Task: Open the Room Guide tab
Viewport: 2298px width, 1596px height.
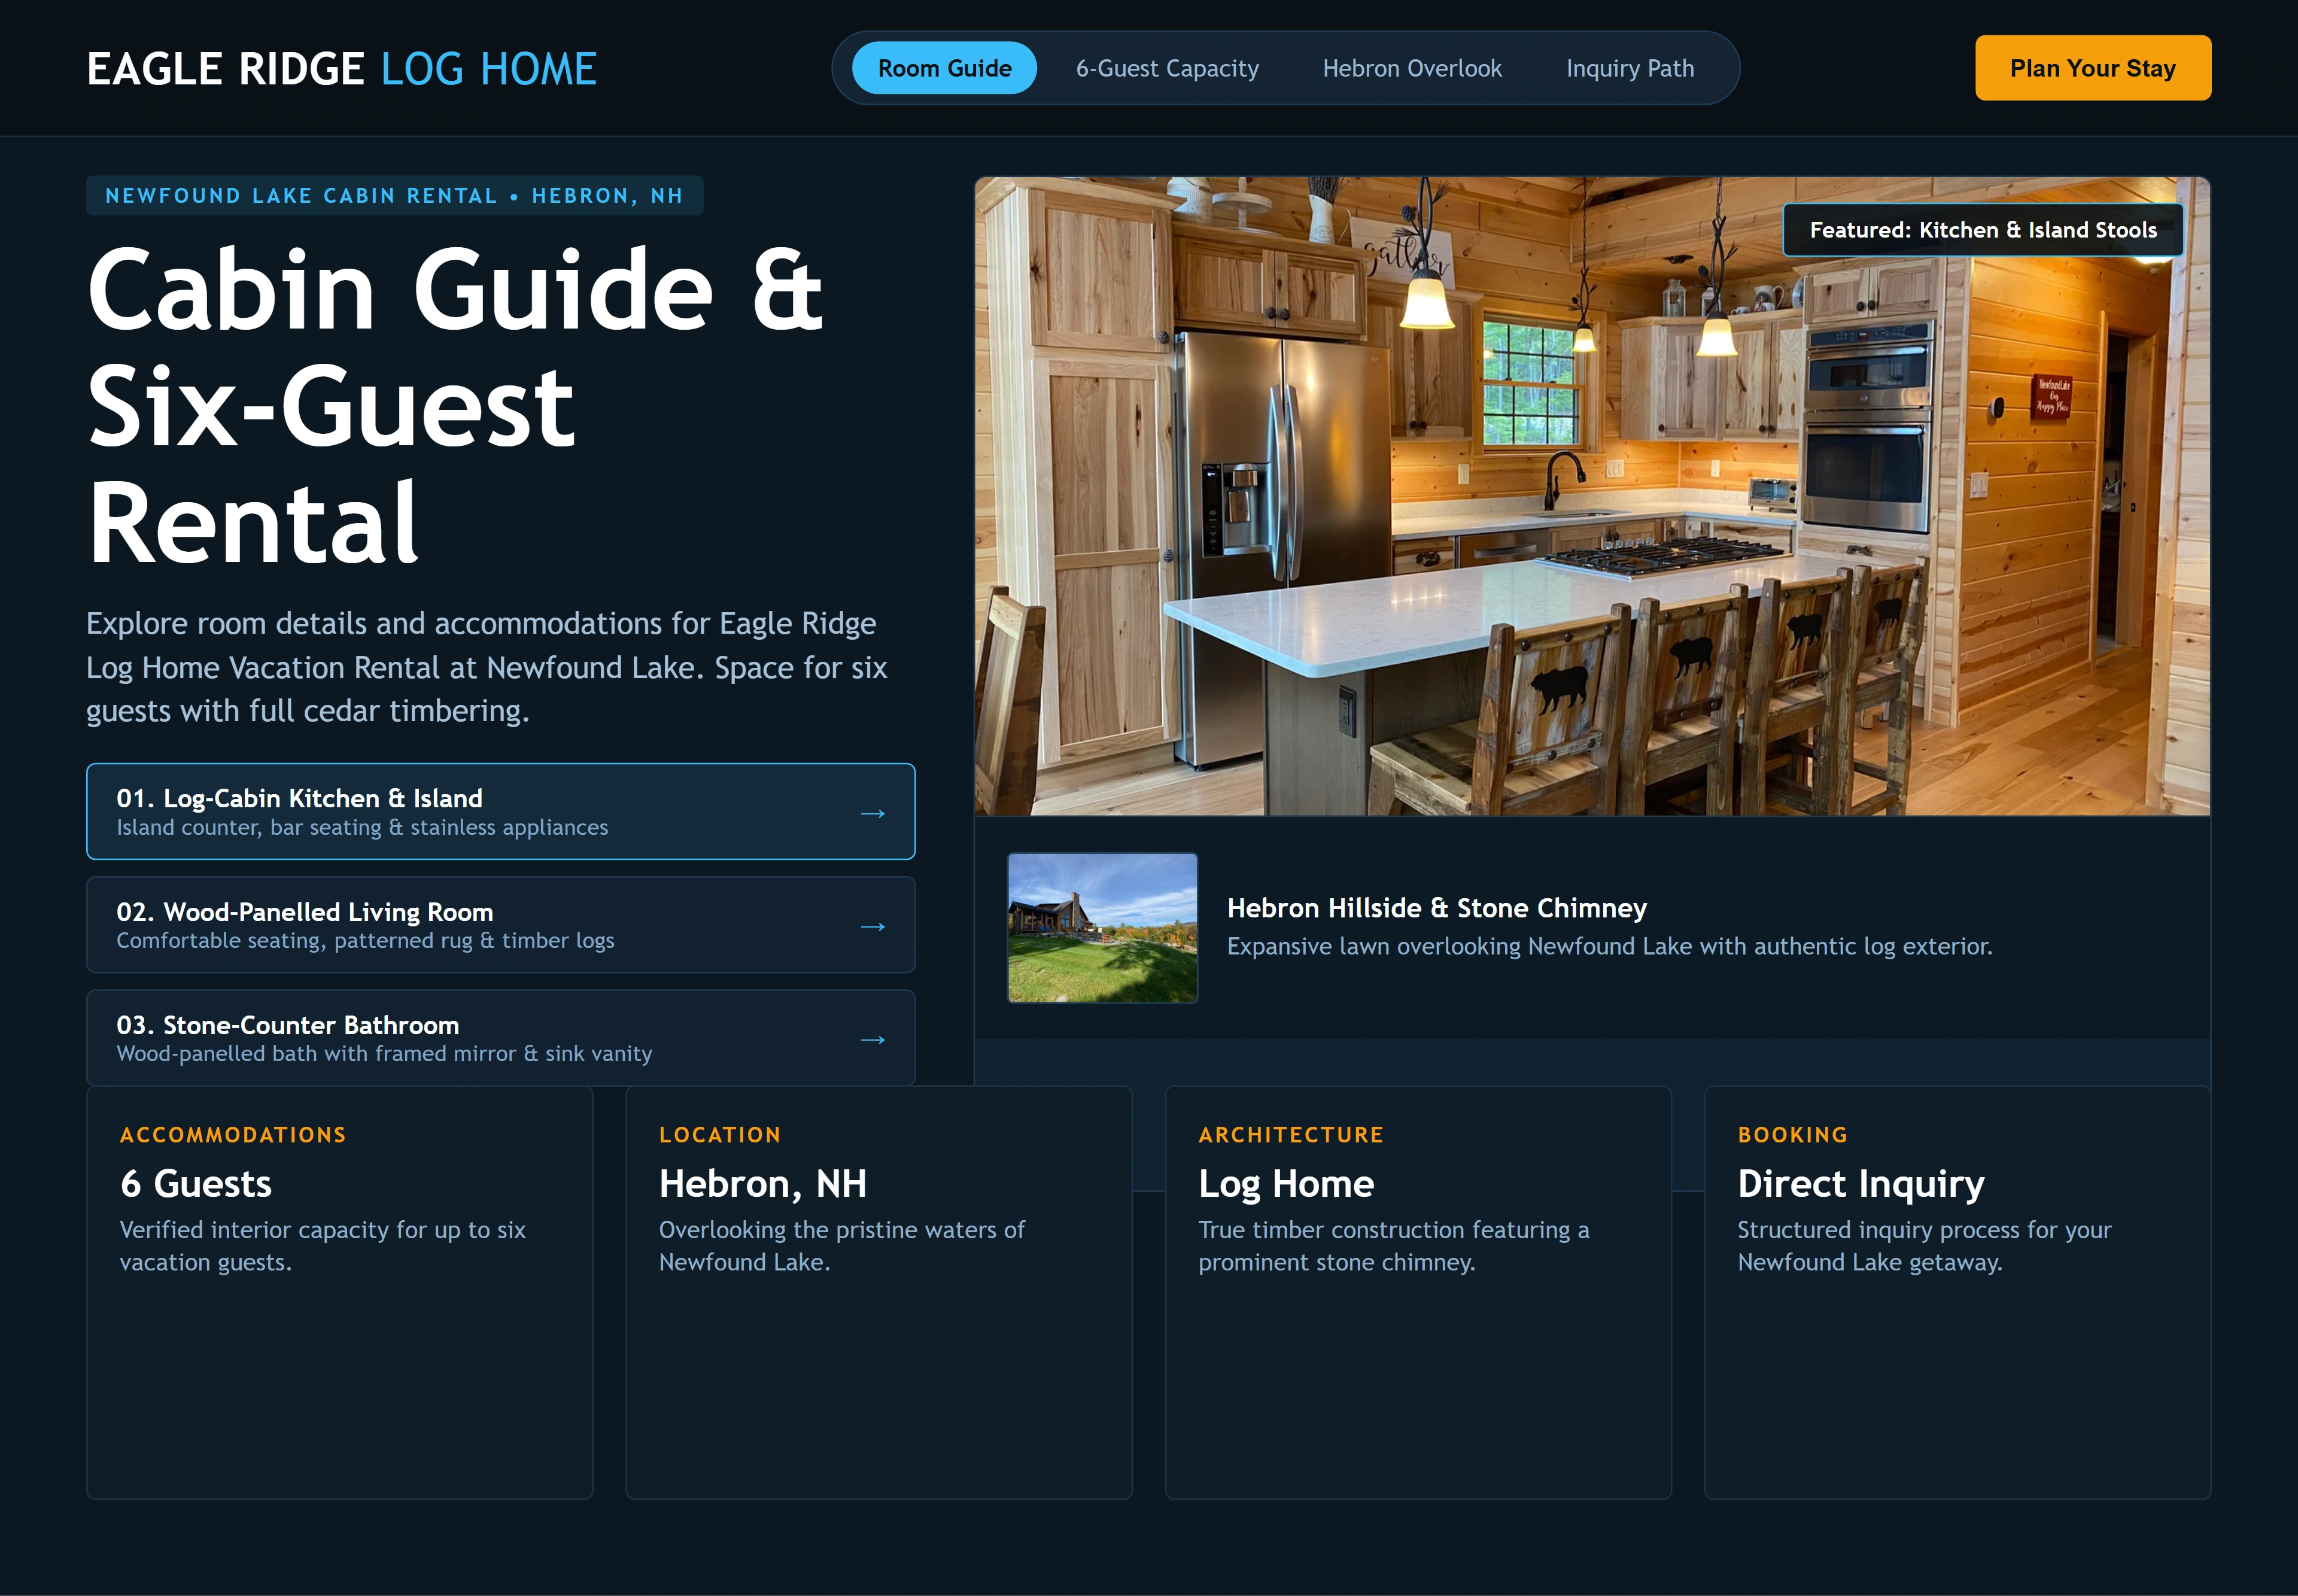Action: (x=944, y=68)
